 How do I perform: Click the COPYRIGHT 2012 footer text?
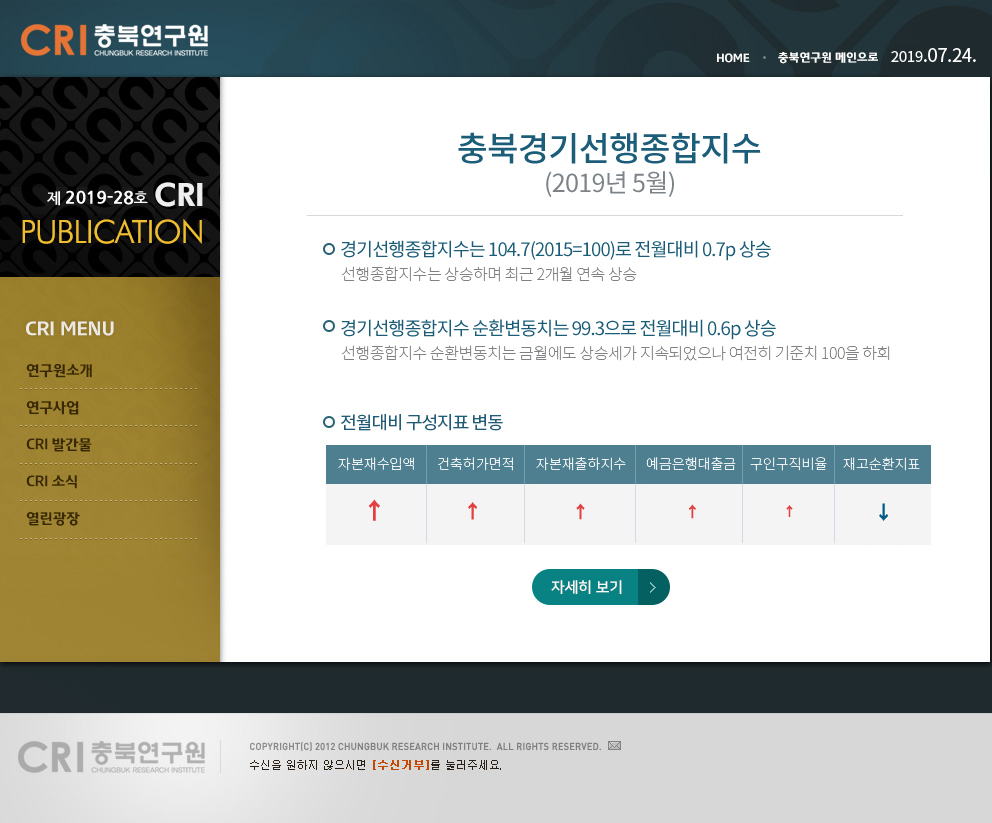425,746
